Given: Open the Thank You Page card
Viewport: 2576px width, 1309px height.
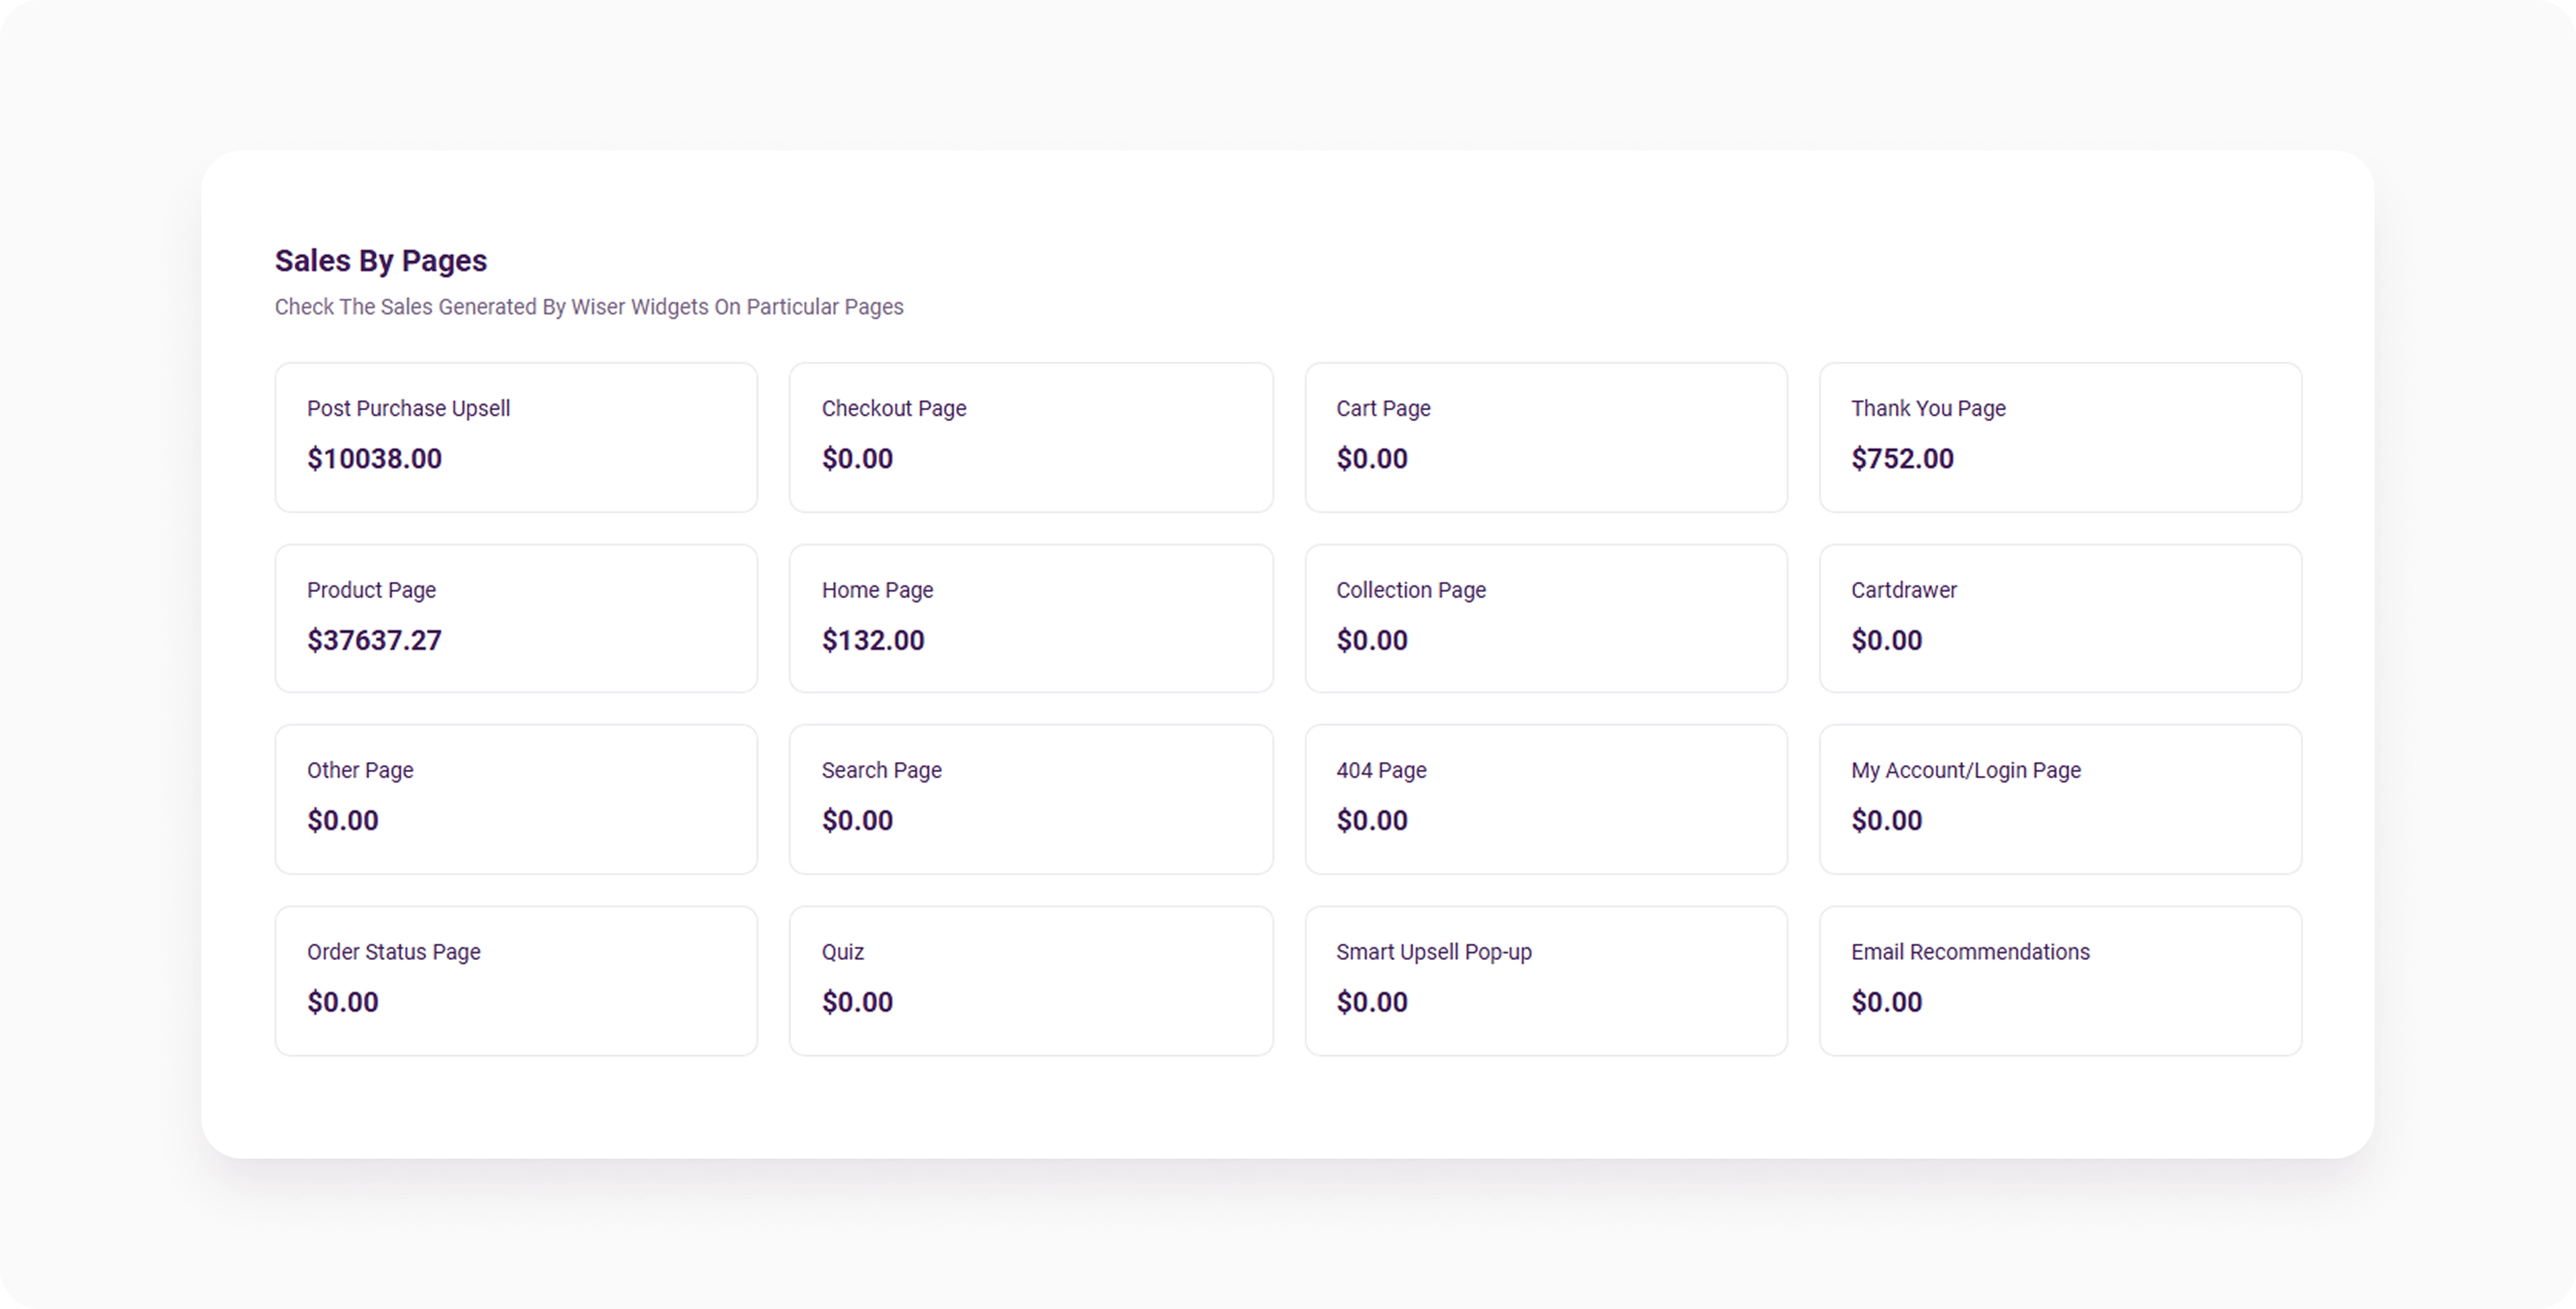Looking at the screenshot, I should [x=2060, y=437].
